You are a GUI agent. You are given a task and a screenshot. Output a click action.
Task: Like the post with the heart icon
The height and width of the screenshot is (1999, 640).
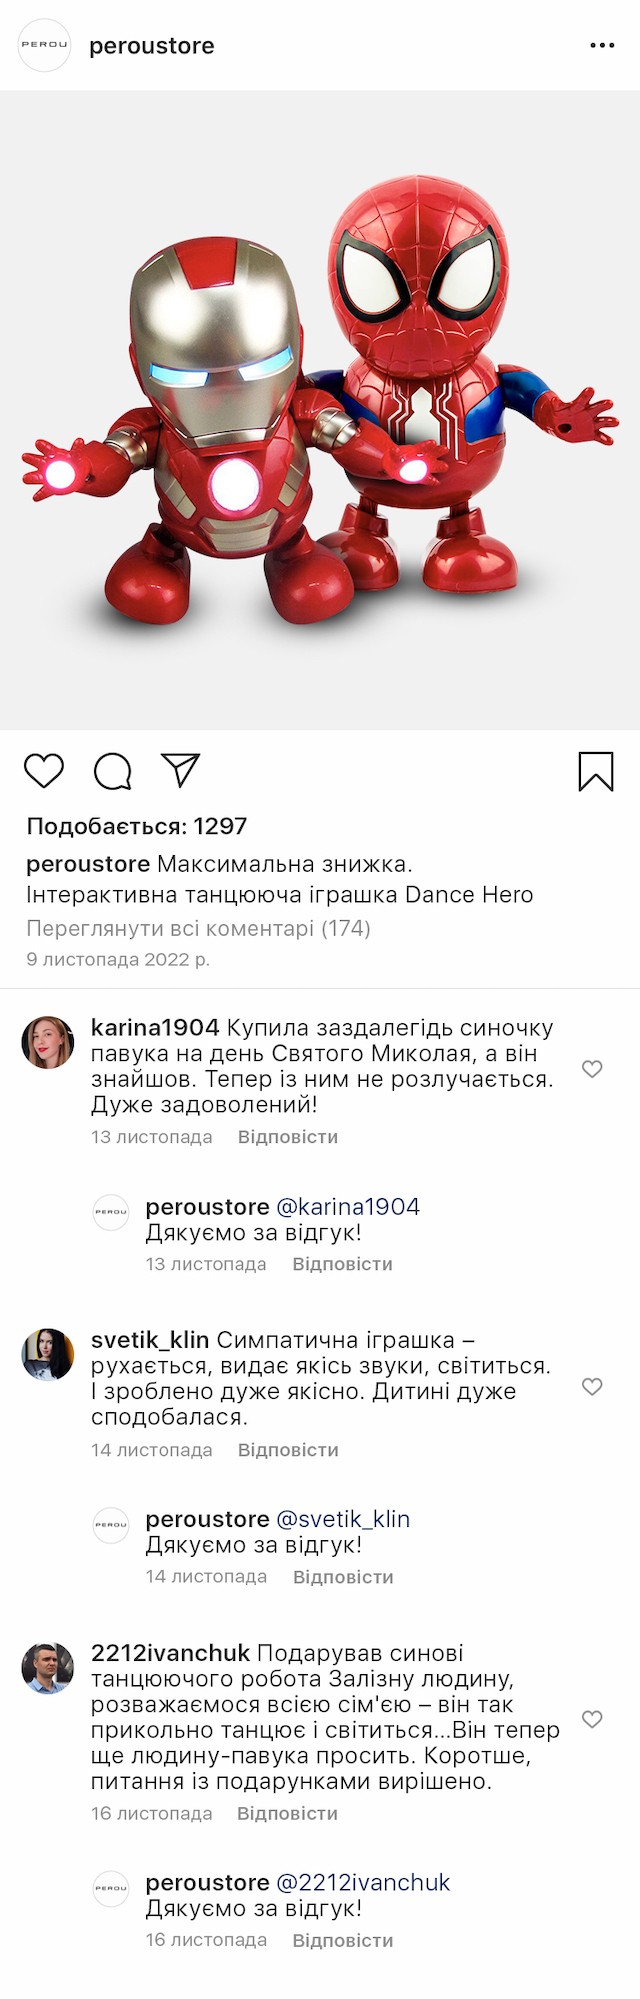44,771
